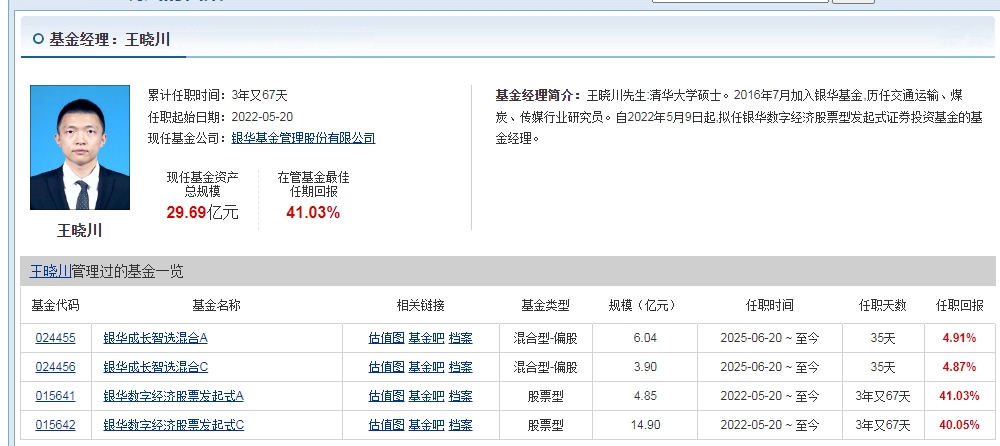Click cumulative tenure 3年又67天 in profile
Viewport: 1000px width, 446px height.
[260, 96]
